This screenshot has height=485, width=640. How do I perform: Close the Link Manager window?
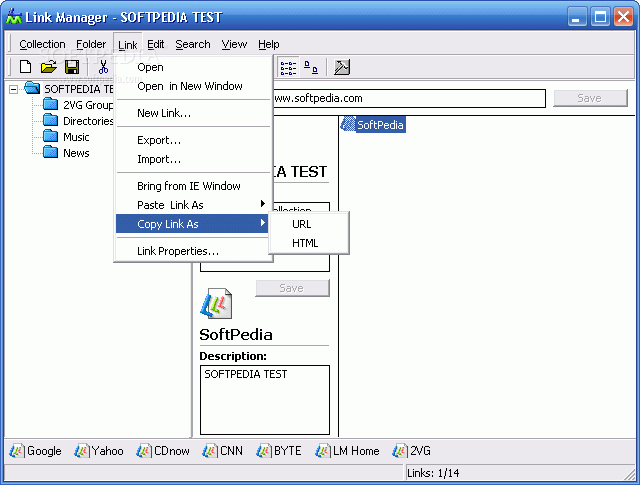point(624,17)
